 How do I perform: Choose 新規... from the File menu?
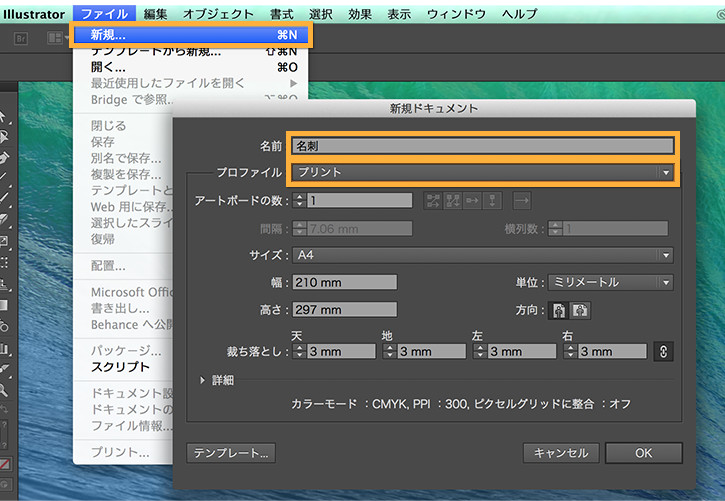tap(191, 35)
